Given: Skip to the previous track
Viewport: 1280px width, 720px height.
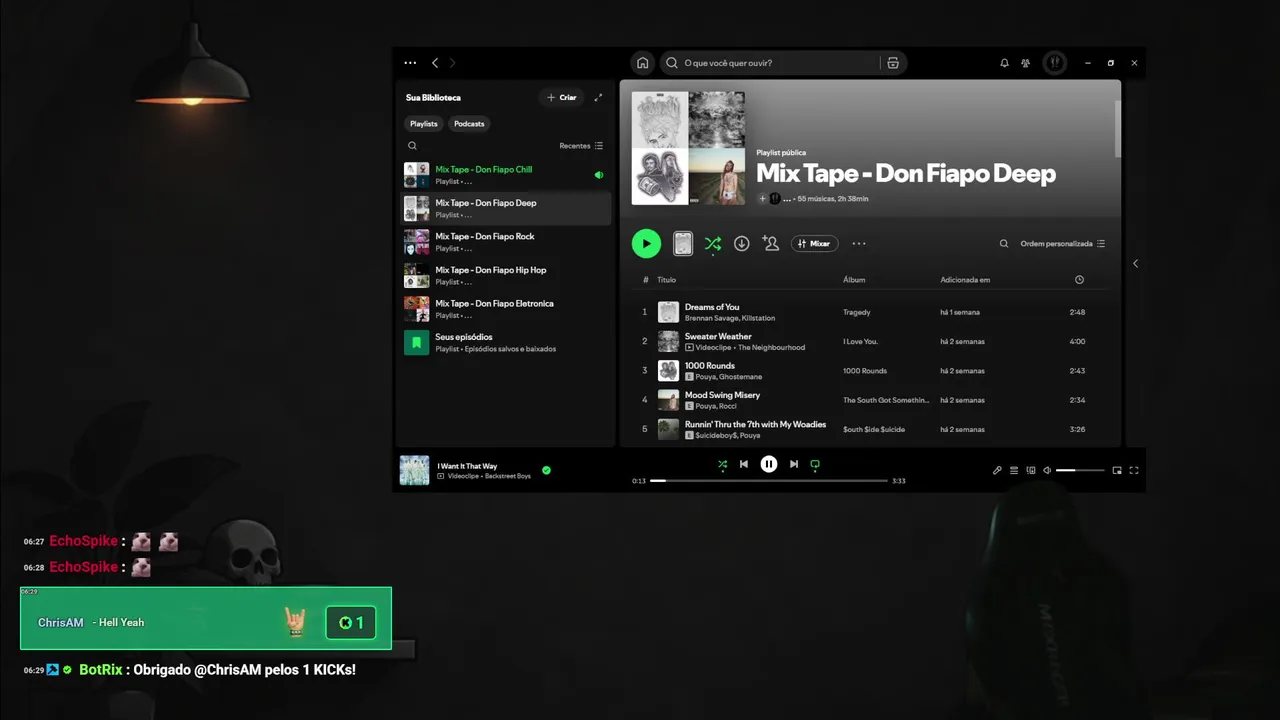Looking at the screenshot, I should 744,464.
